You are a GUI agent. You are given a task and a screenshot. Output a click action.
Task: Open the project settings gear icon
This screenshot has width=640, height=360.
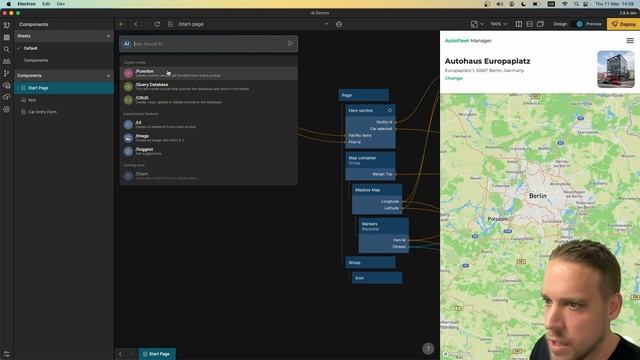click(7, 109)
